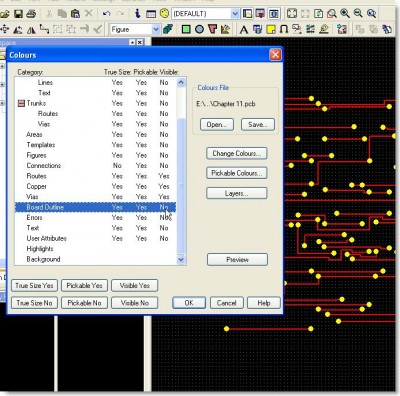
Task: Insert a rectangle with the green square tool
Action: pyautogui.click(x=186, y=30)
